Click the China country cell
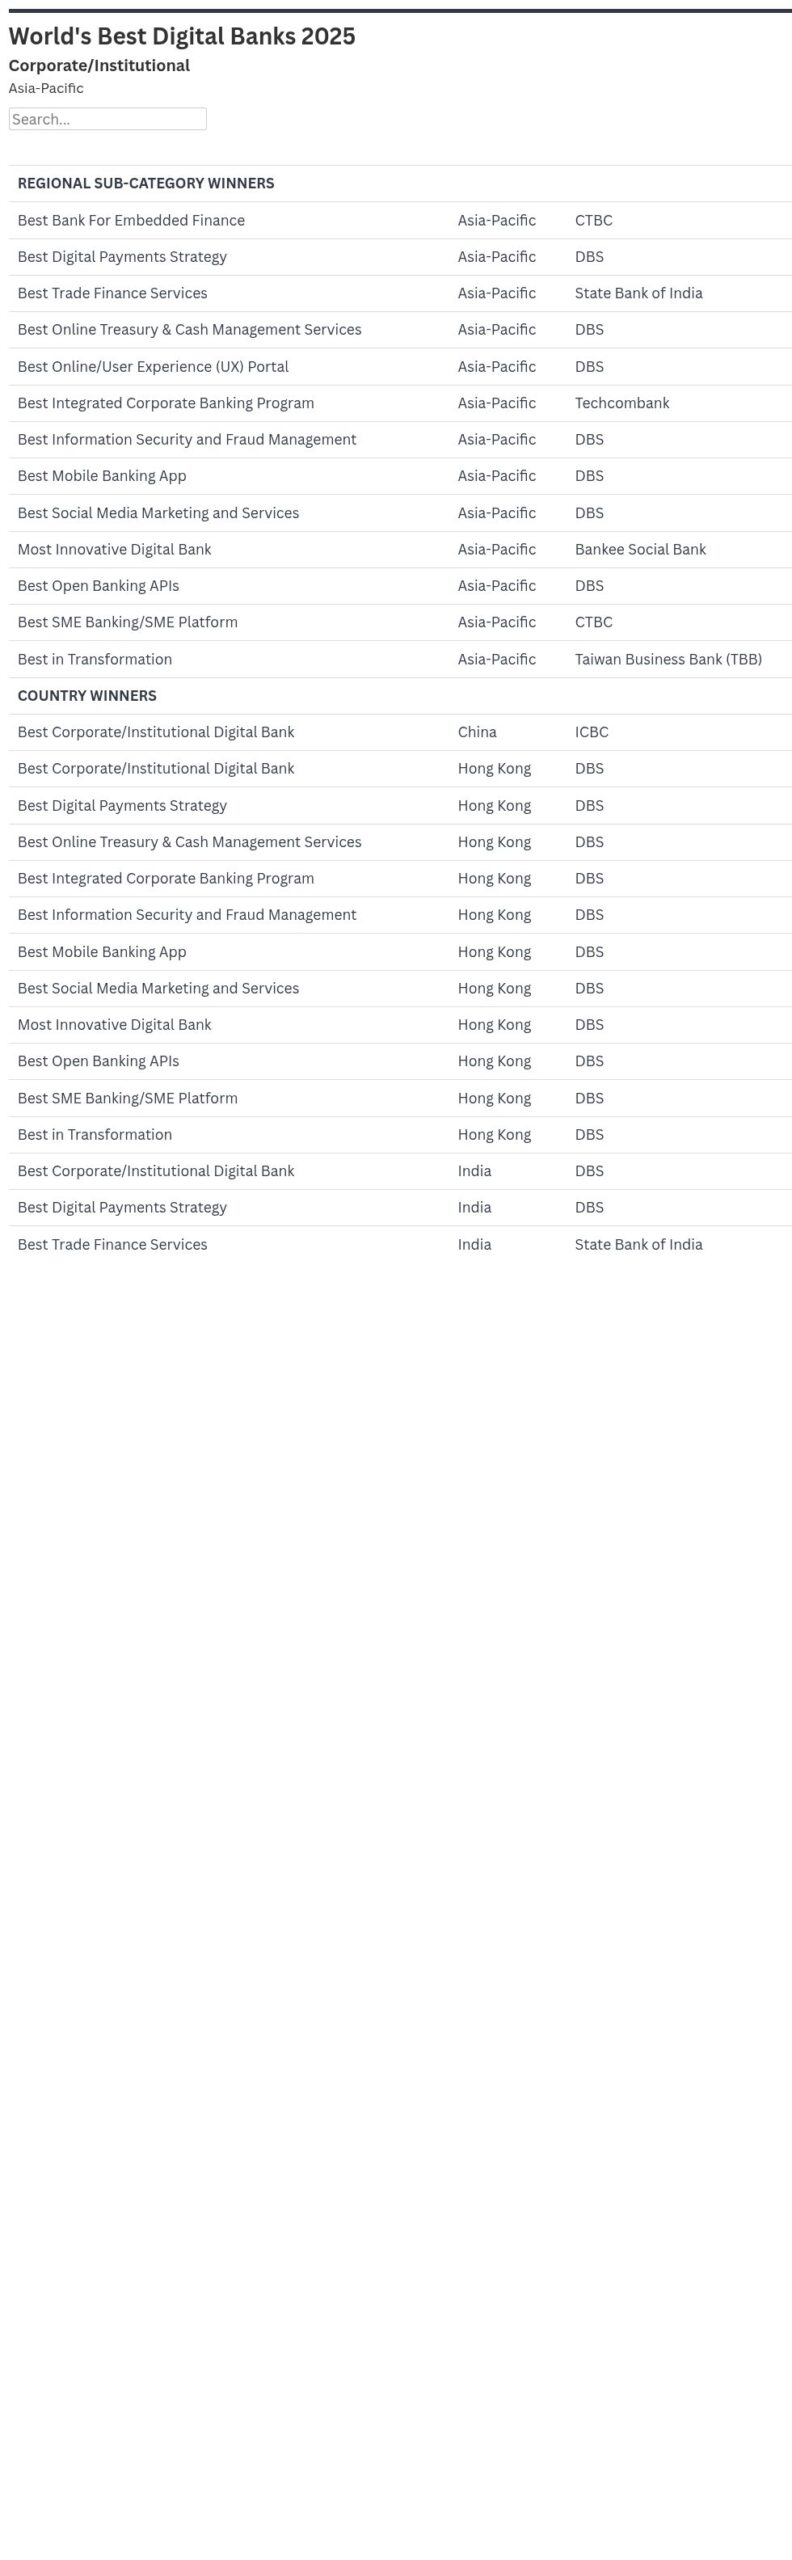 pyautogui.click(x=477, y=732)
